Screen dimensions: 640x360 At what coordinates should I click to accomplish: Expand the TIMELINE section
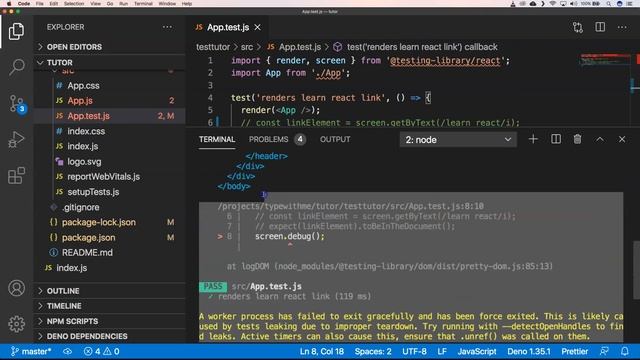pos(109,306)
